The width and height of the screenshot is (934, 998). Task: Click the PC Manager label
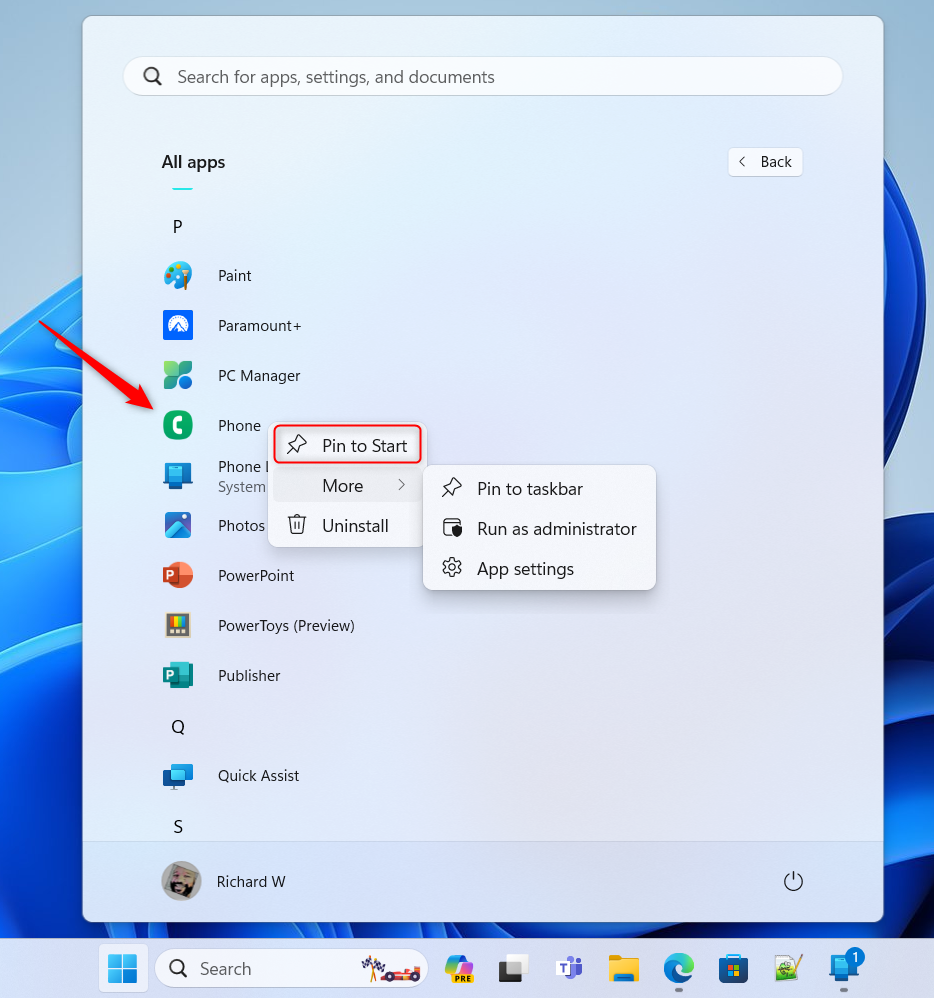259,376
